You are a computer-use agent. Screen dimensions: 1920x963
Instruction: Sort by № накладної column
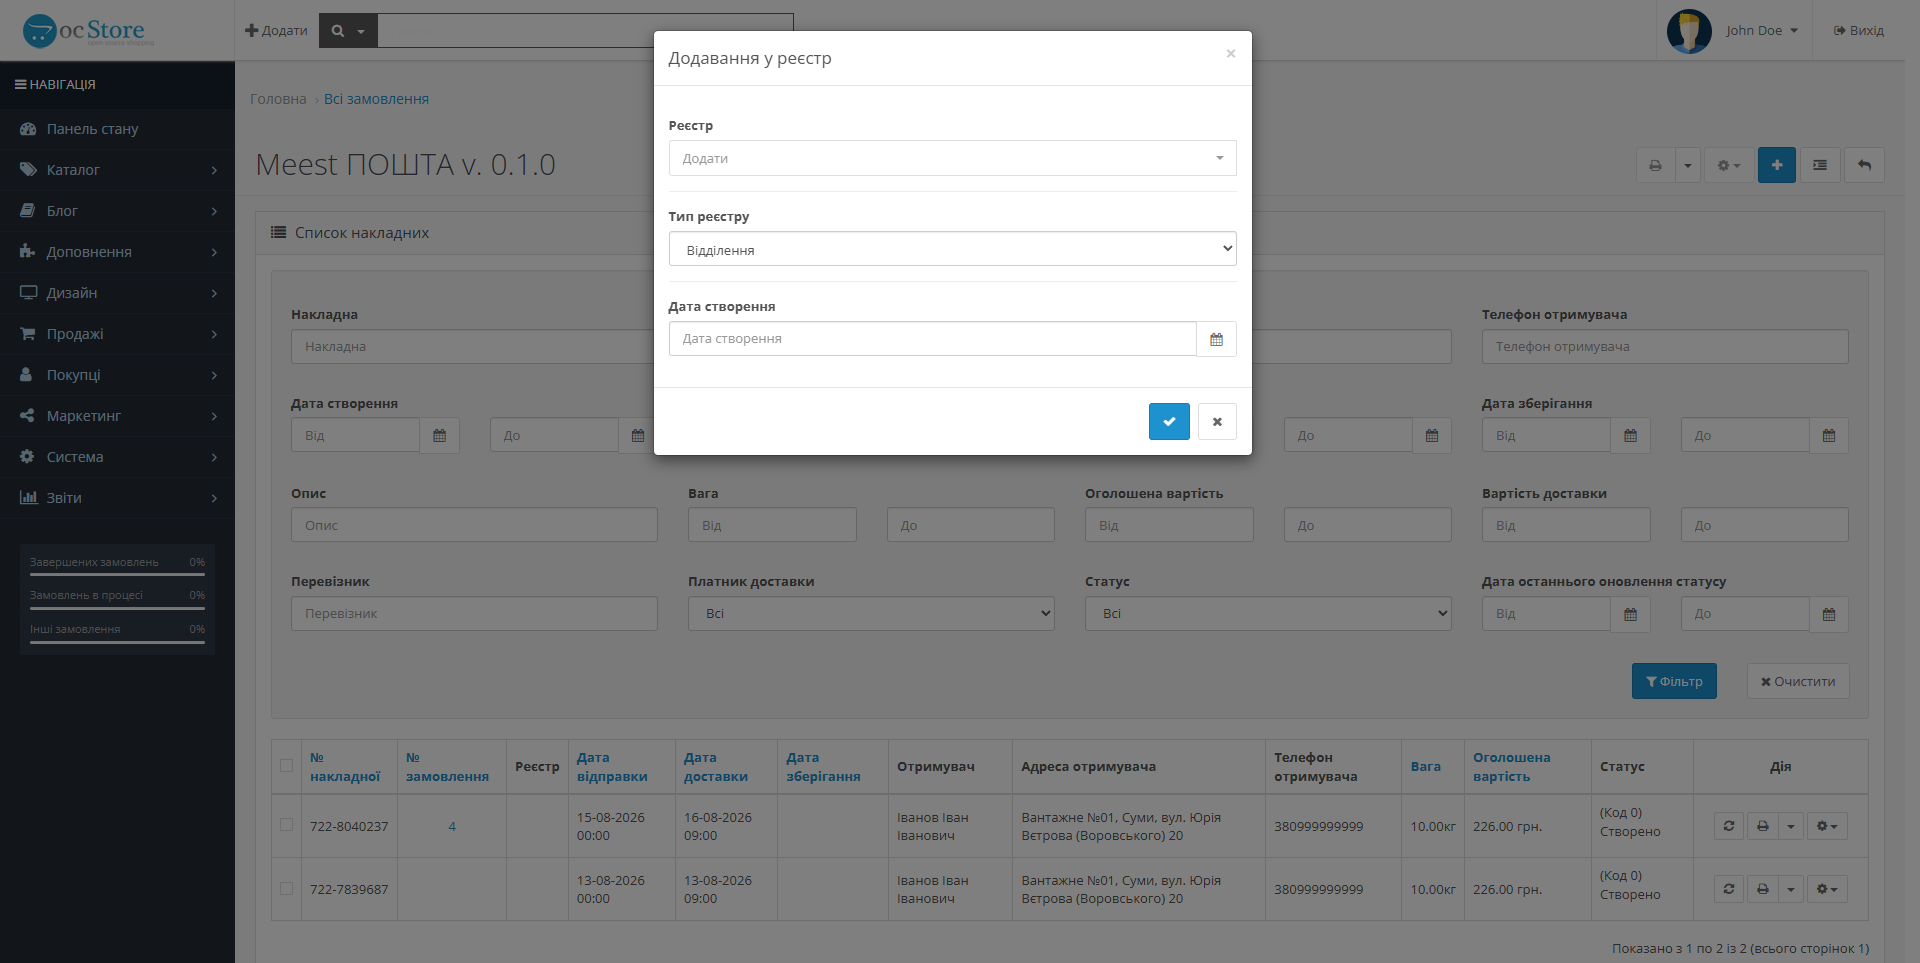(x=345, y=767)
